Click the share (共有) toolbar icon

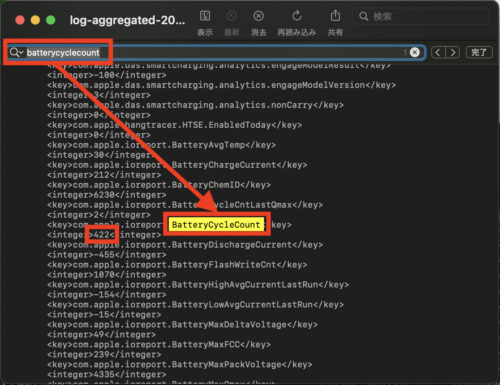click(x=335, y=16)
